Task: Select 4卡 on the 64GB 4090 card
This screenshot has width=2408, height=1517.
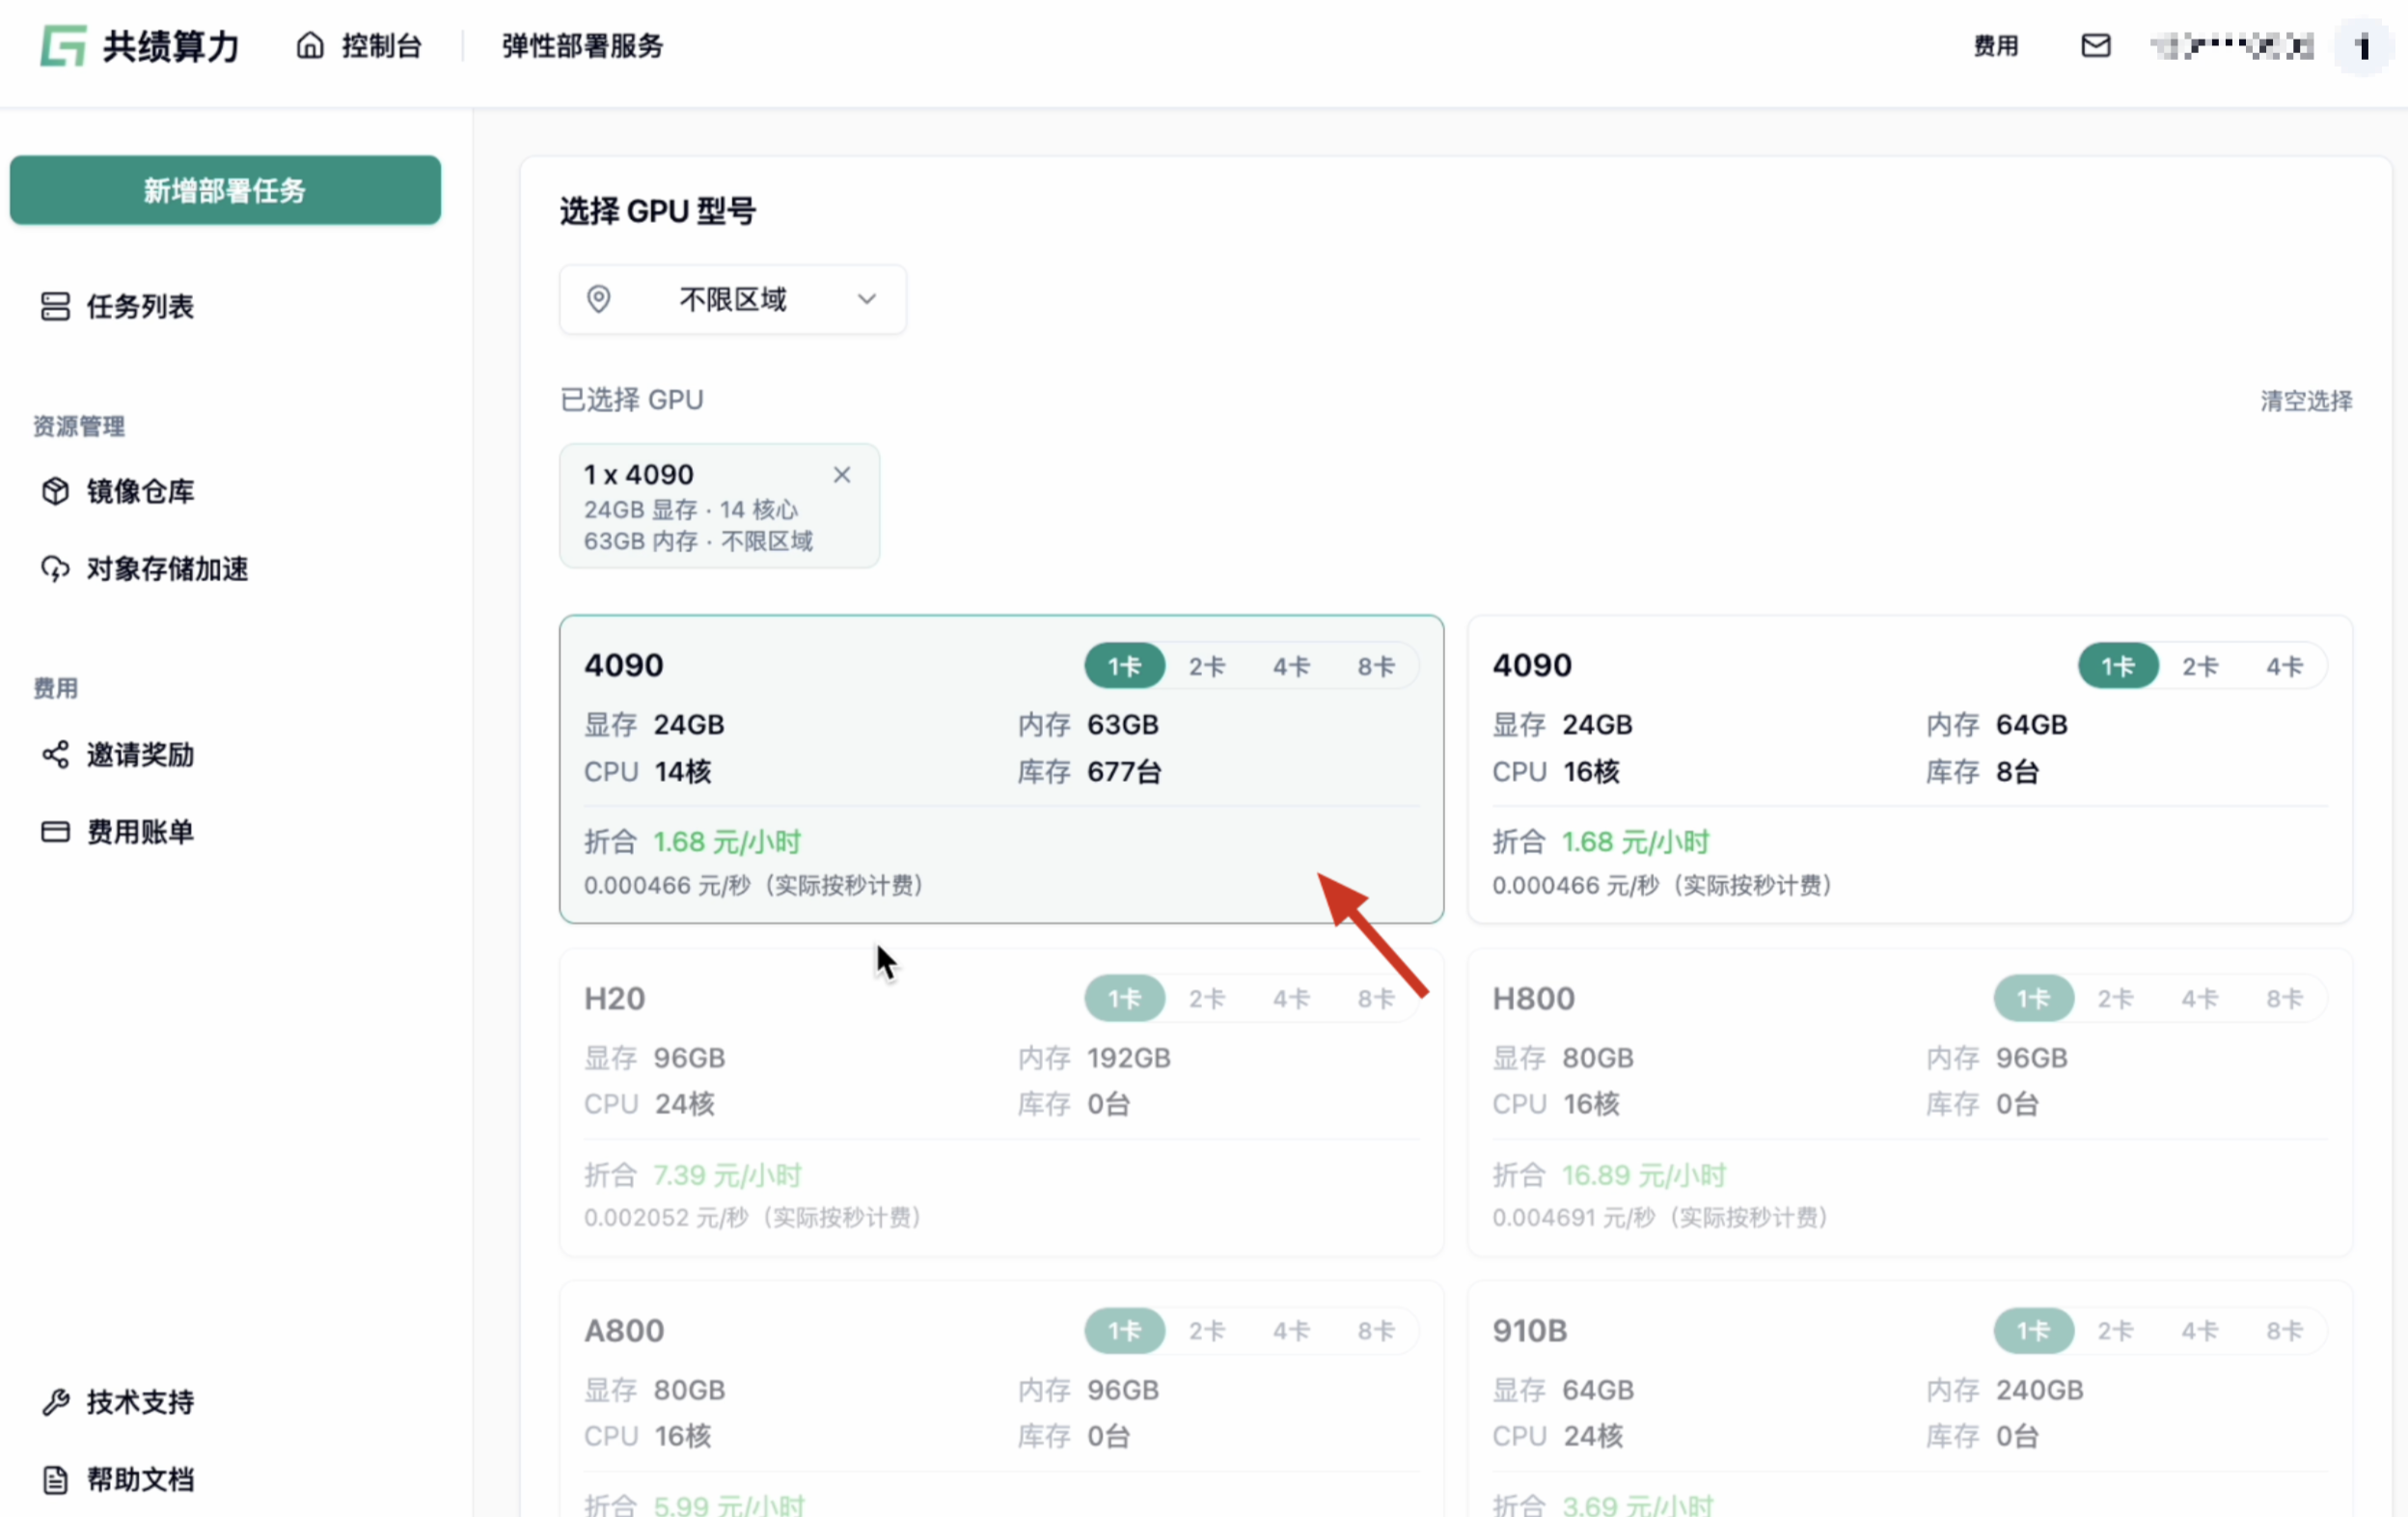Action: click(x=2284, y=666)
